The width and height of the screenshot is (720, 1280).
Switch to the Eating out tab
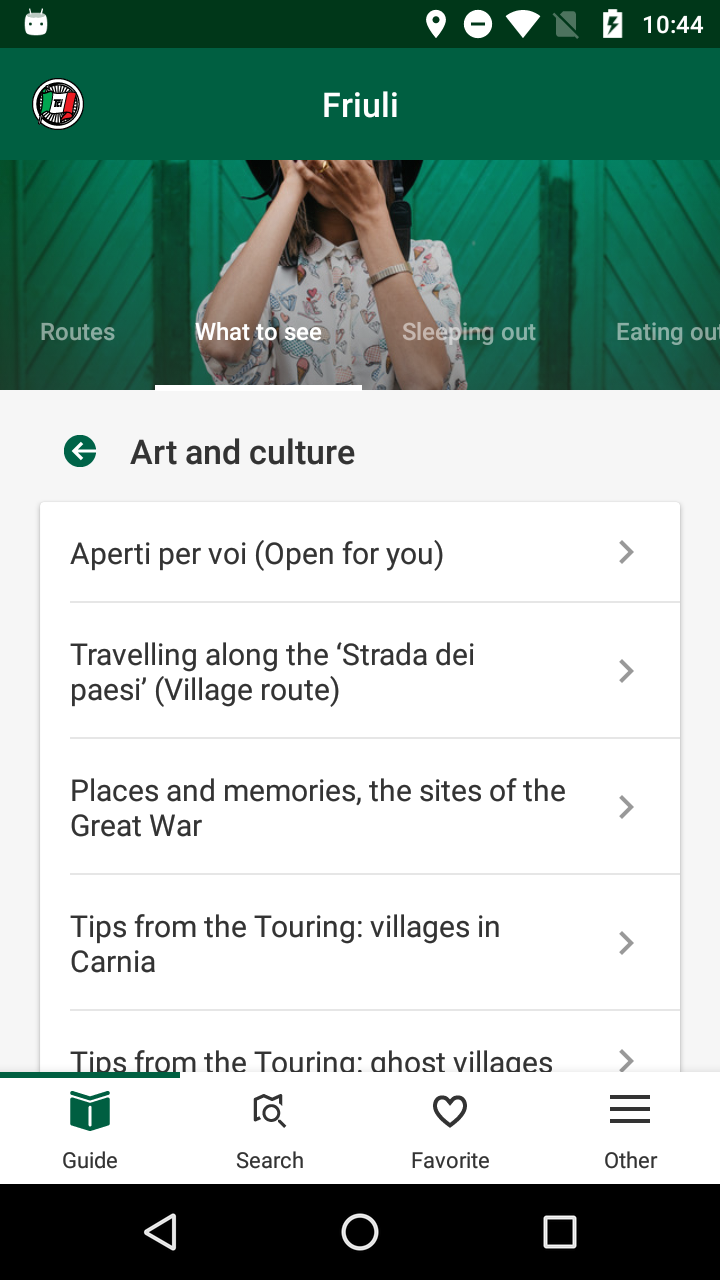pos(667,332)
